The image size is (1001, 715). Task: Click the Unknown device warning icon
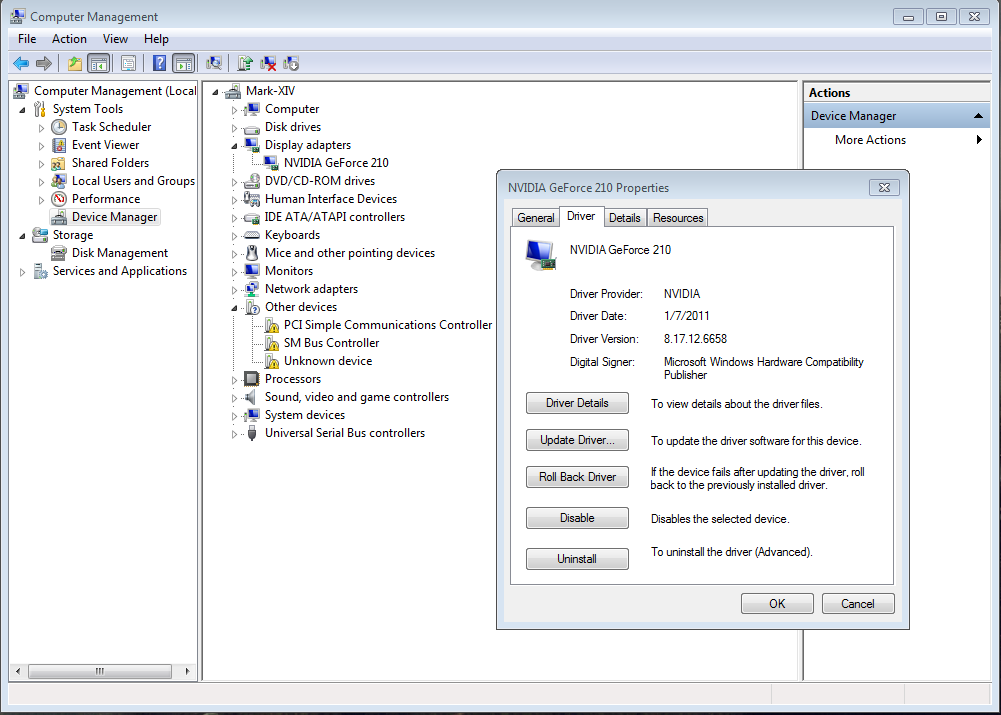[272, 361]
